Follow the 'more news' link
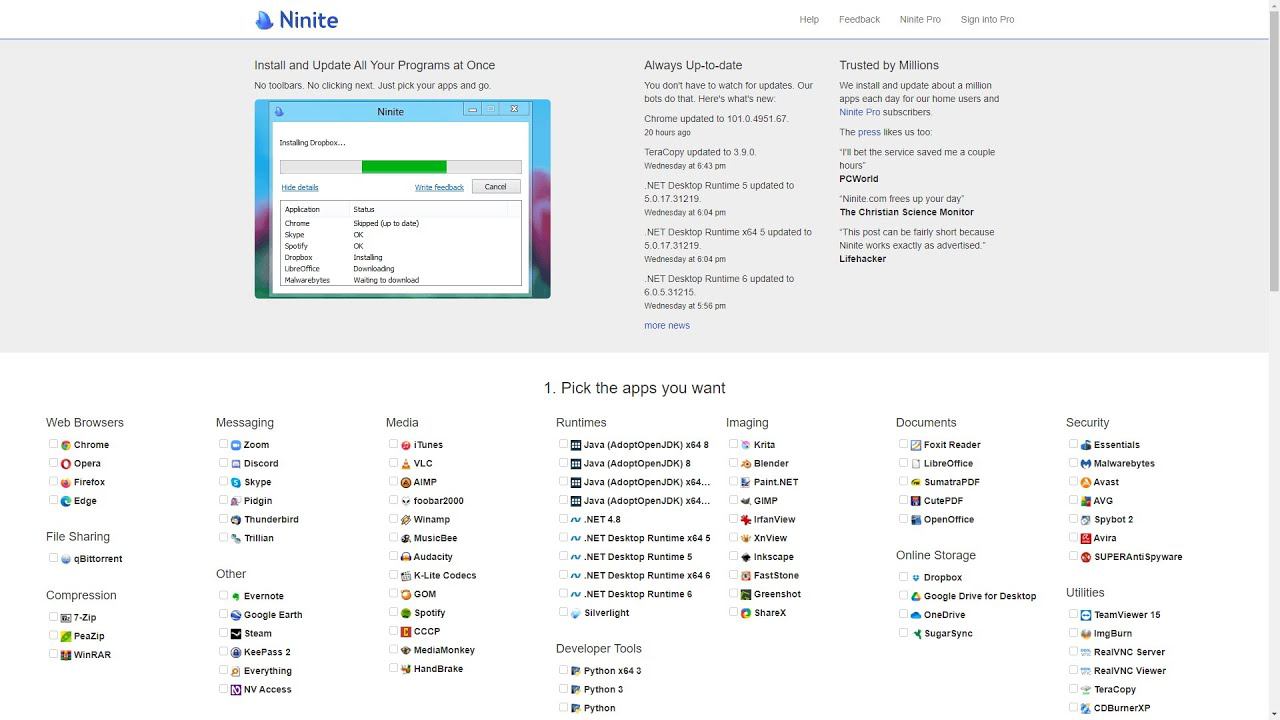Viewport: 1280px width, 720px height. click(x=667, y=325)
